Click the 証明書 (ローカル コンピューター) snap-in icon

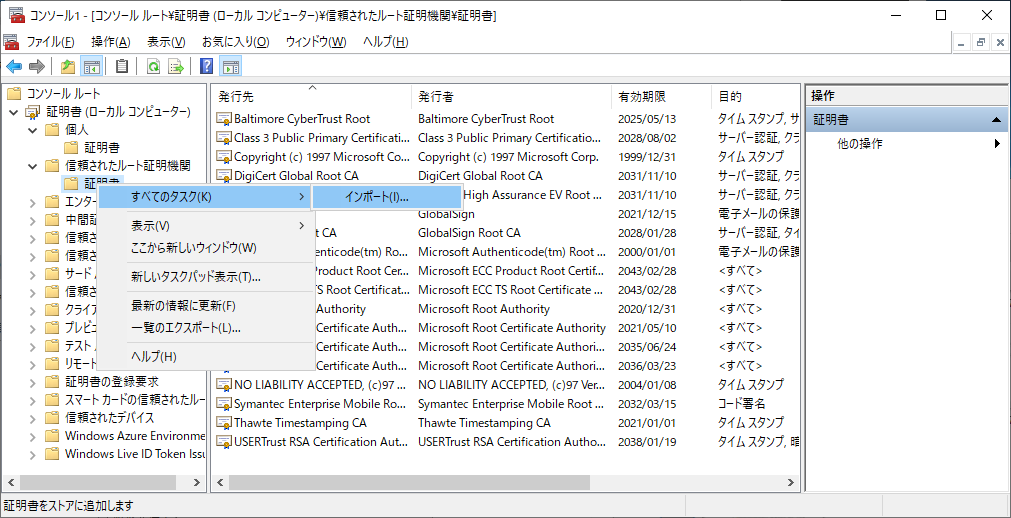(x=32, y=112)
